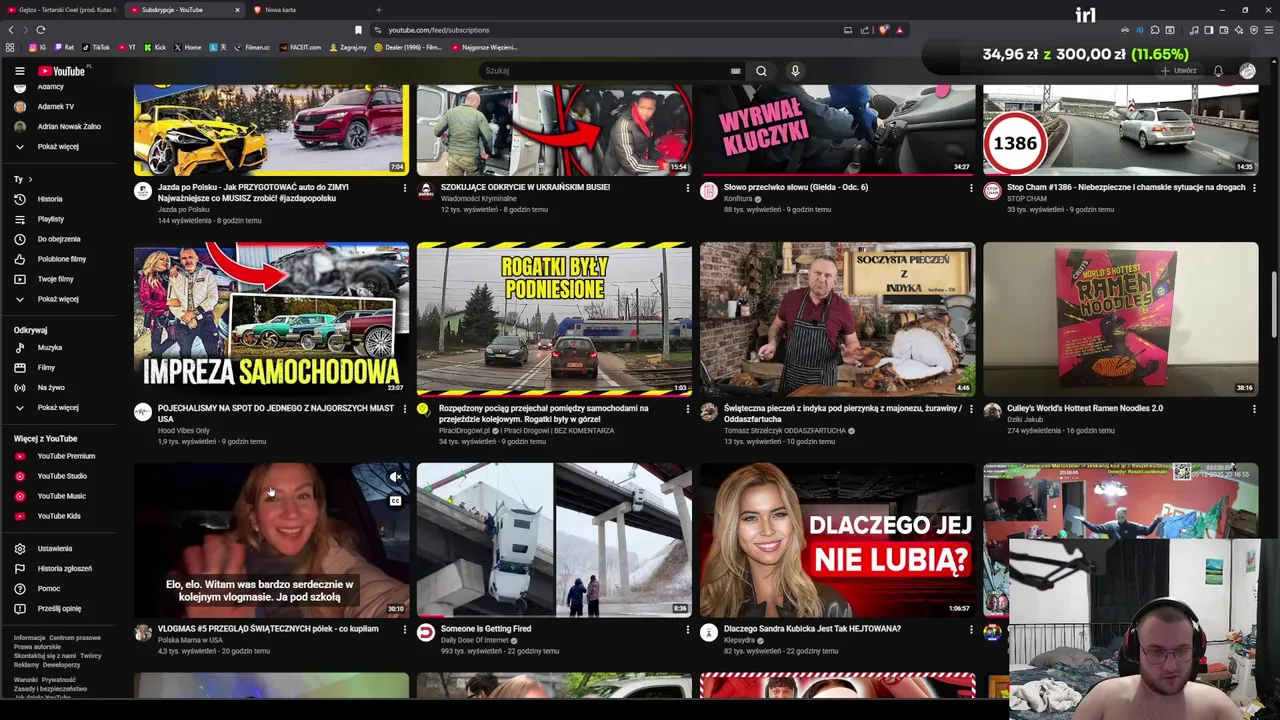Image resolution: width=1280 pixels, height=720 pixels.
Task: Open Na żywo live section
Action: [51, 388]
